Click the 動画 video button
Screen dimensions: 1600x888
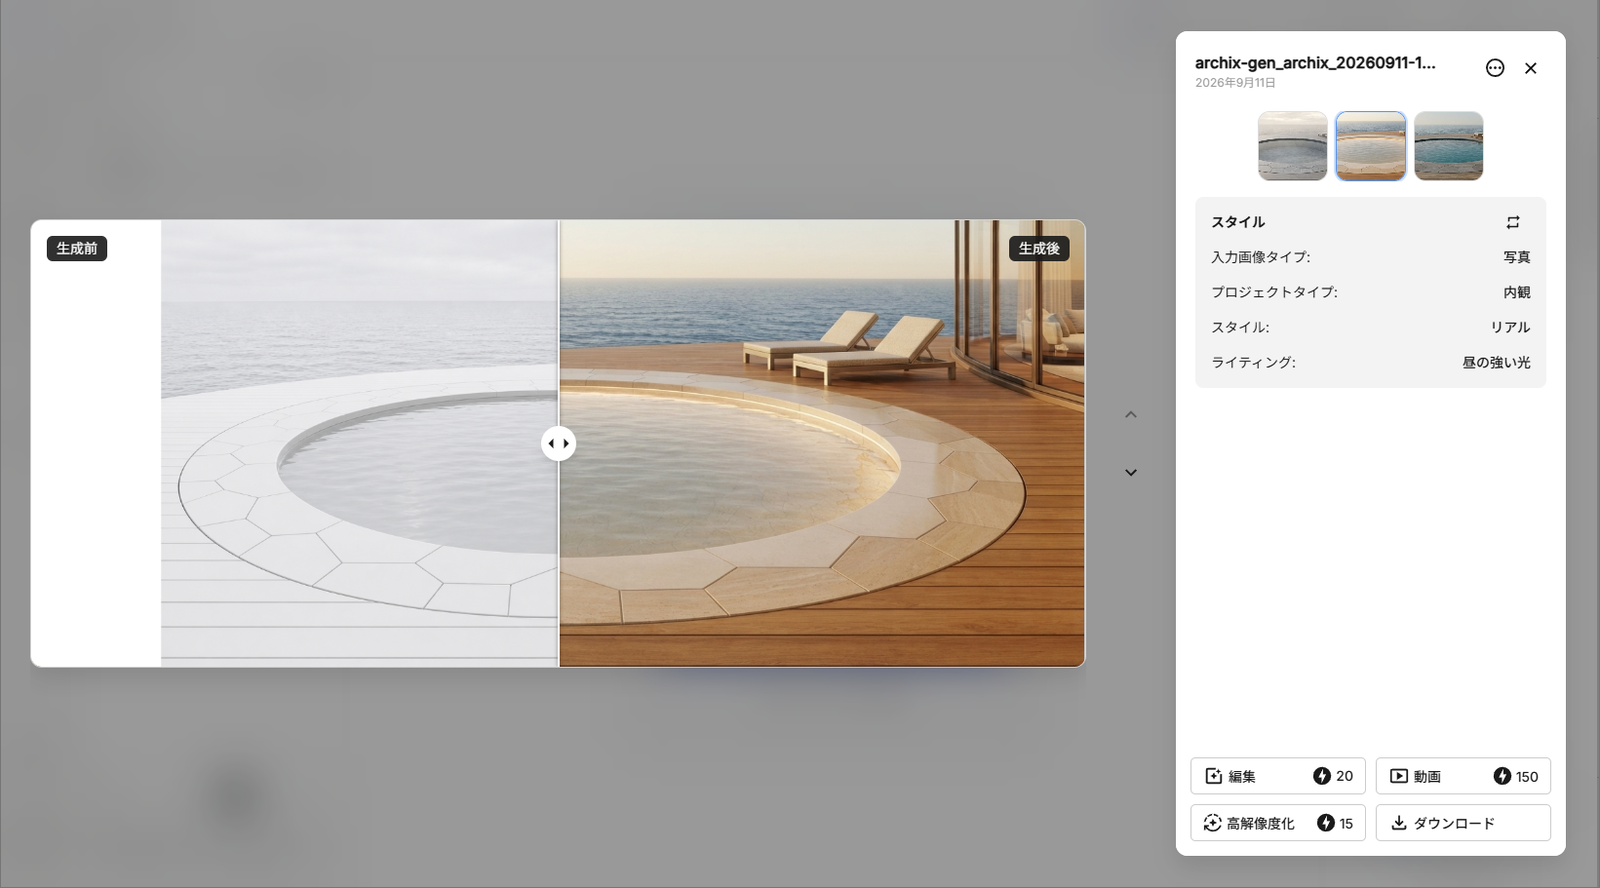click(x=1463, y=776)
